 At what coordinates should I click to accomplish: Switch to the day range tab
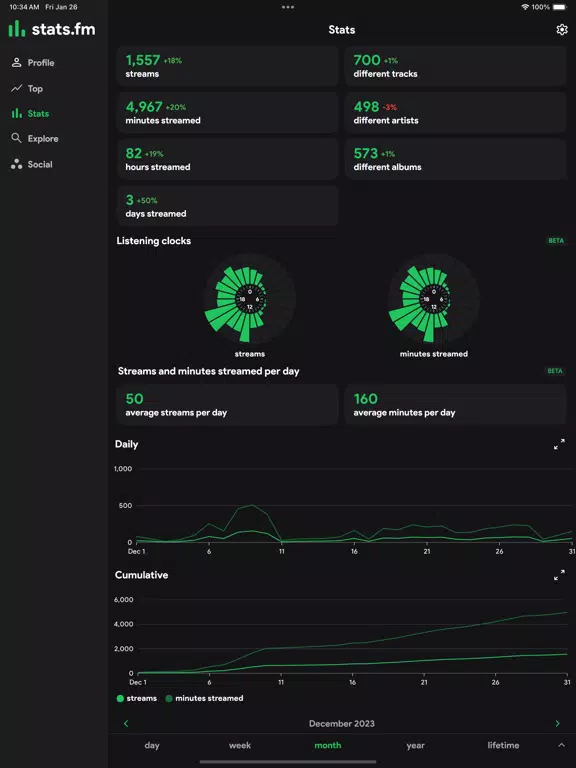coord(152,745)
